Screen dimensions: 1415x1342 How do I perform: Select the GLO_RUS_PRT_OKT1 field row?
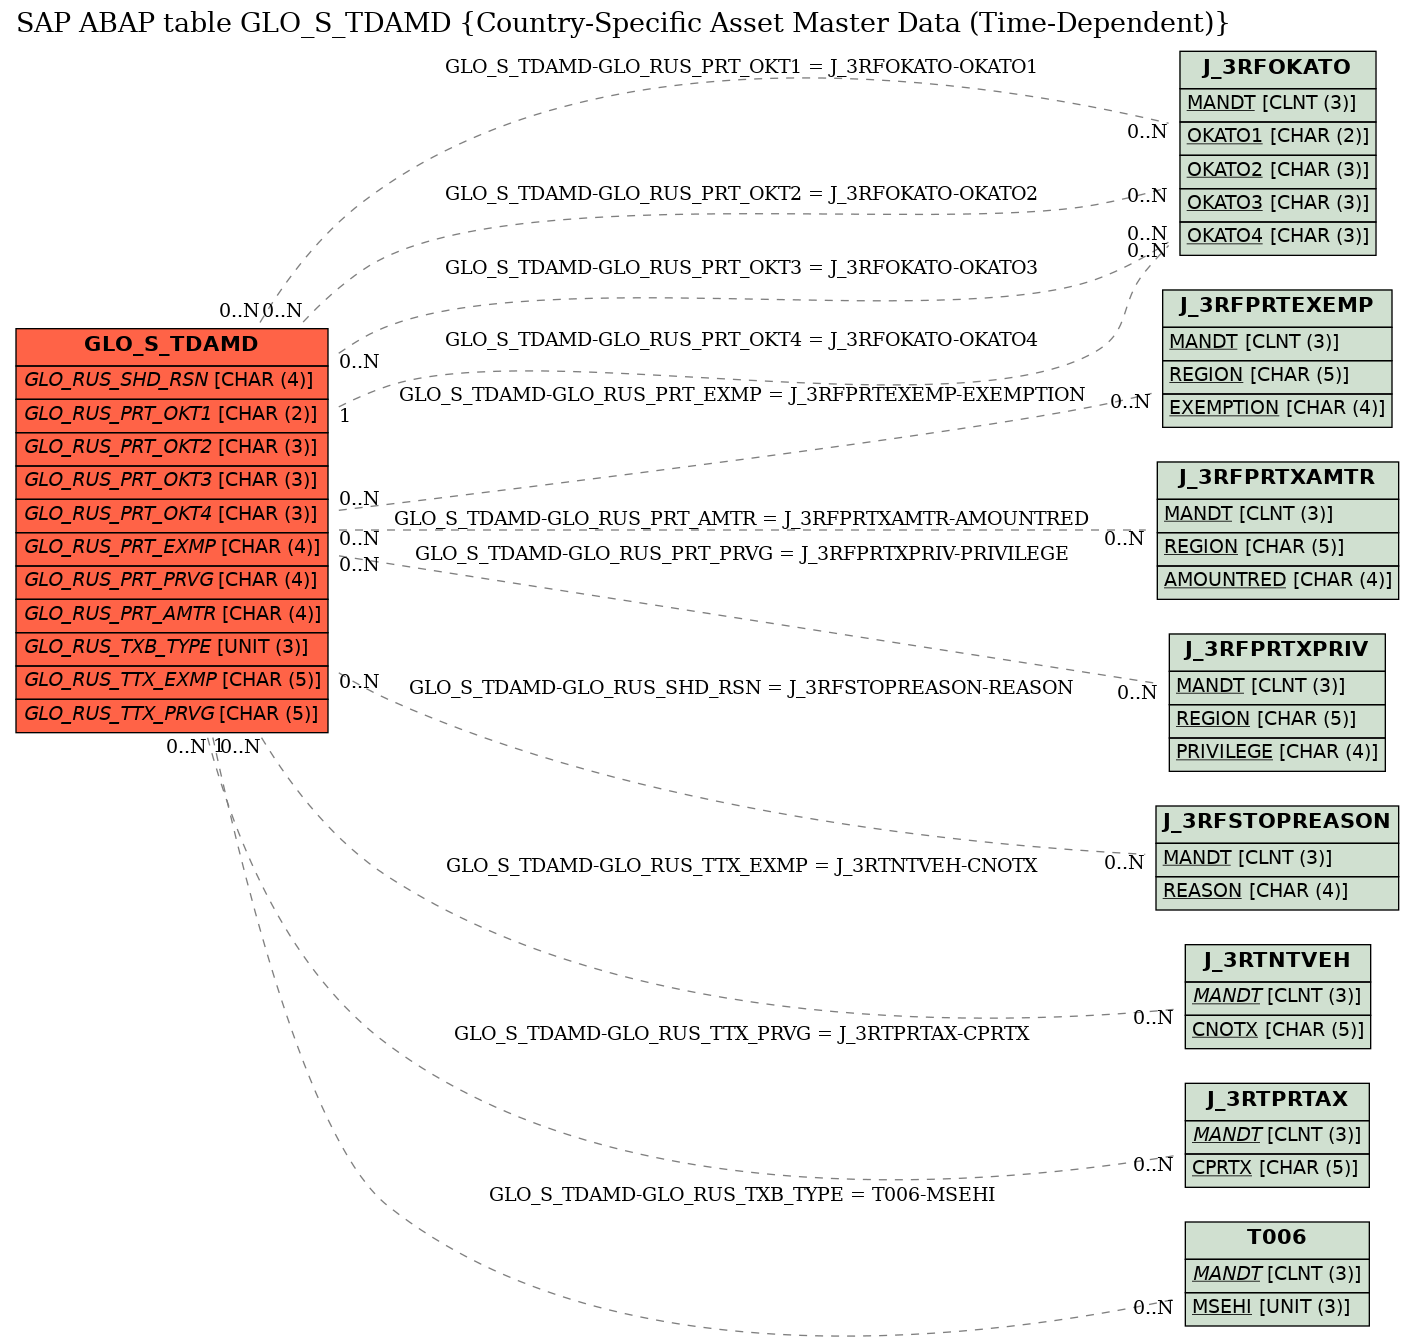coord(172,415)
